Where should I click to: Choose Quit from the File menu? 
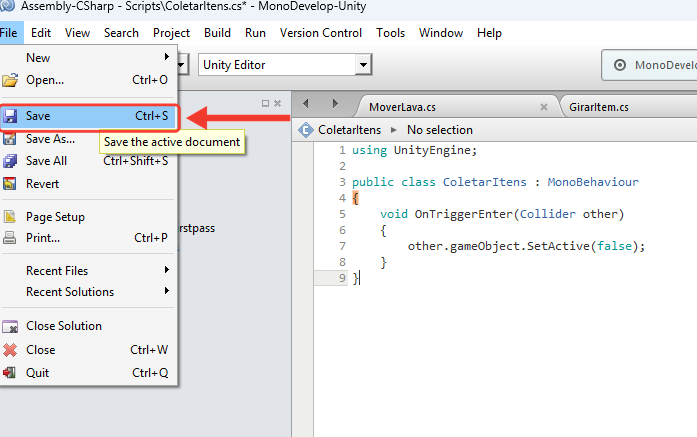[x=88, y=373]
